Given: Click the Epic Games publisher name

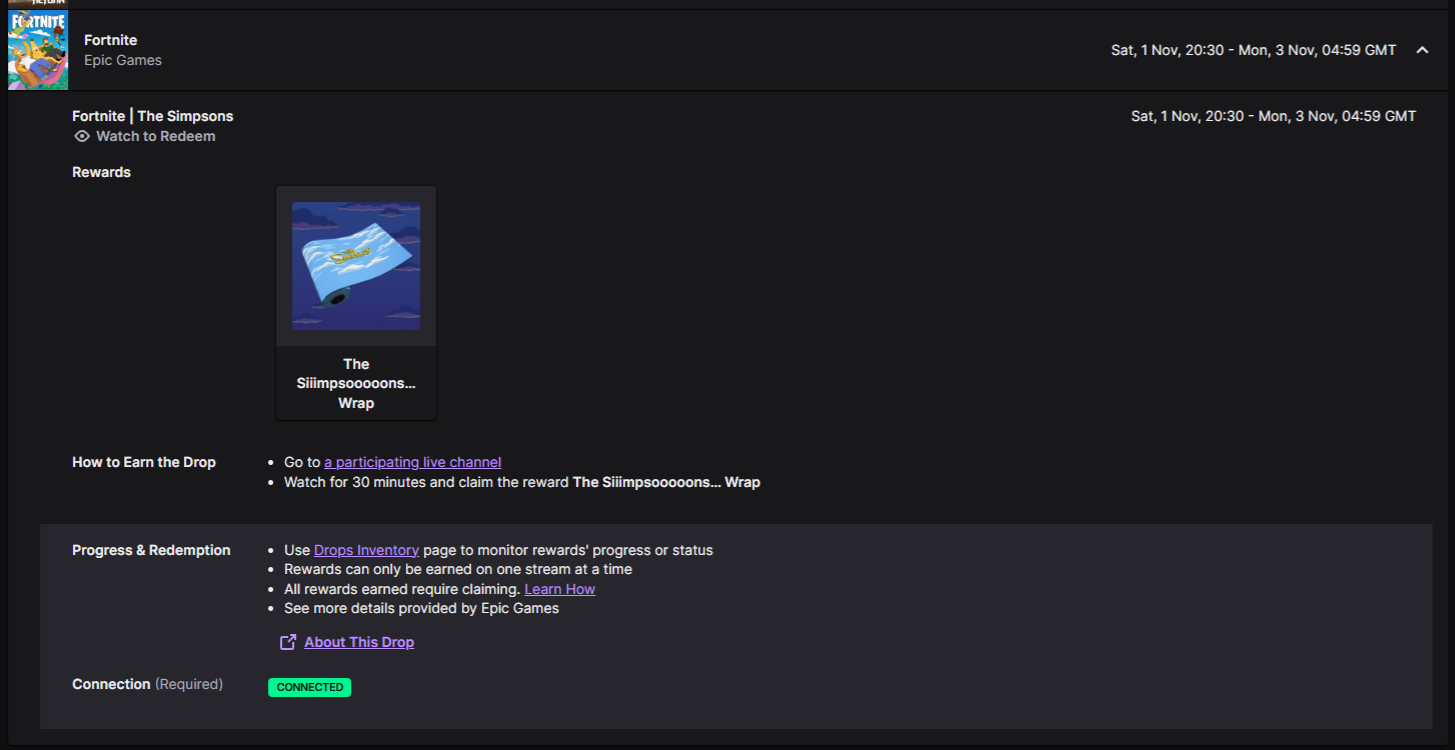Looking at the screenshot, I should (x=123, y=60).
